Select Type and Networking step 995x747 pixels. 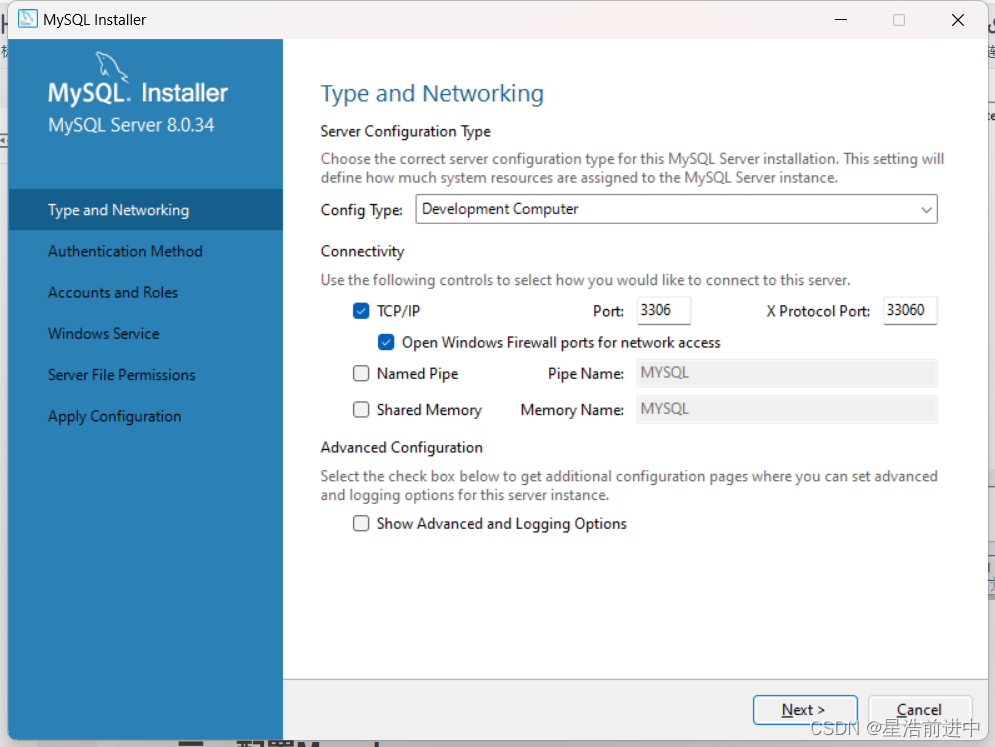pyautogui.click(x=146, y=209)
